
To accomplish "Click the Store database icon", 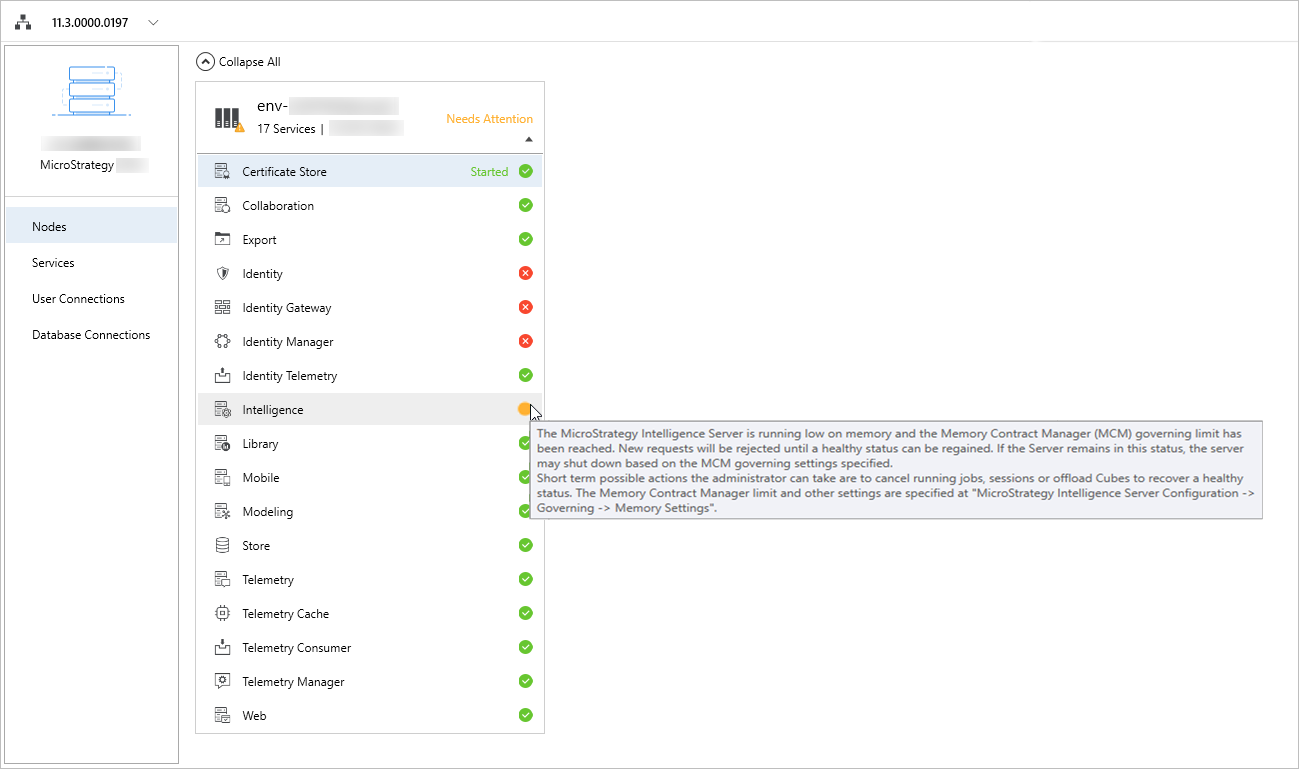I will coord(223,546).
